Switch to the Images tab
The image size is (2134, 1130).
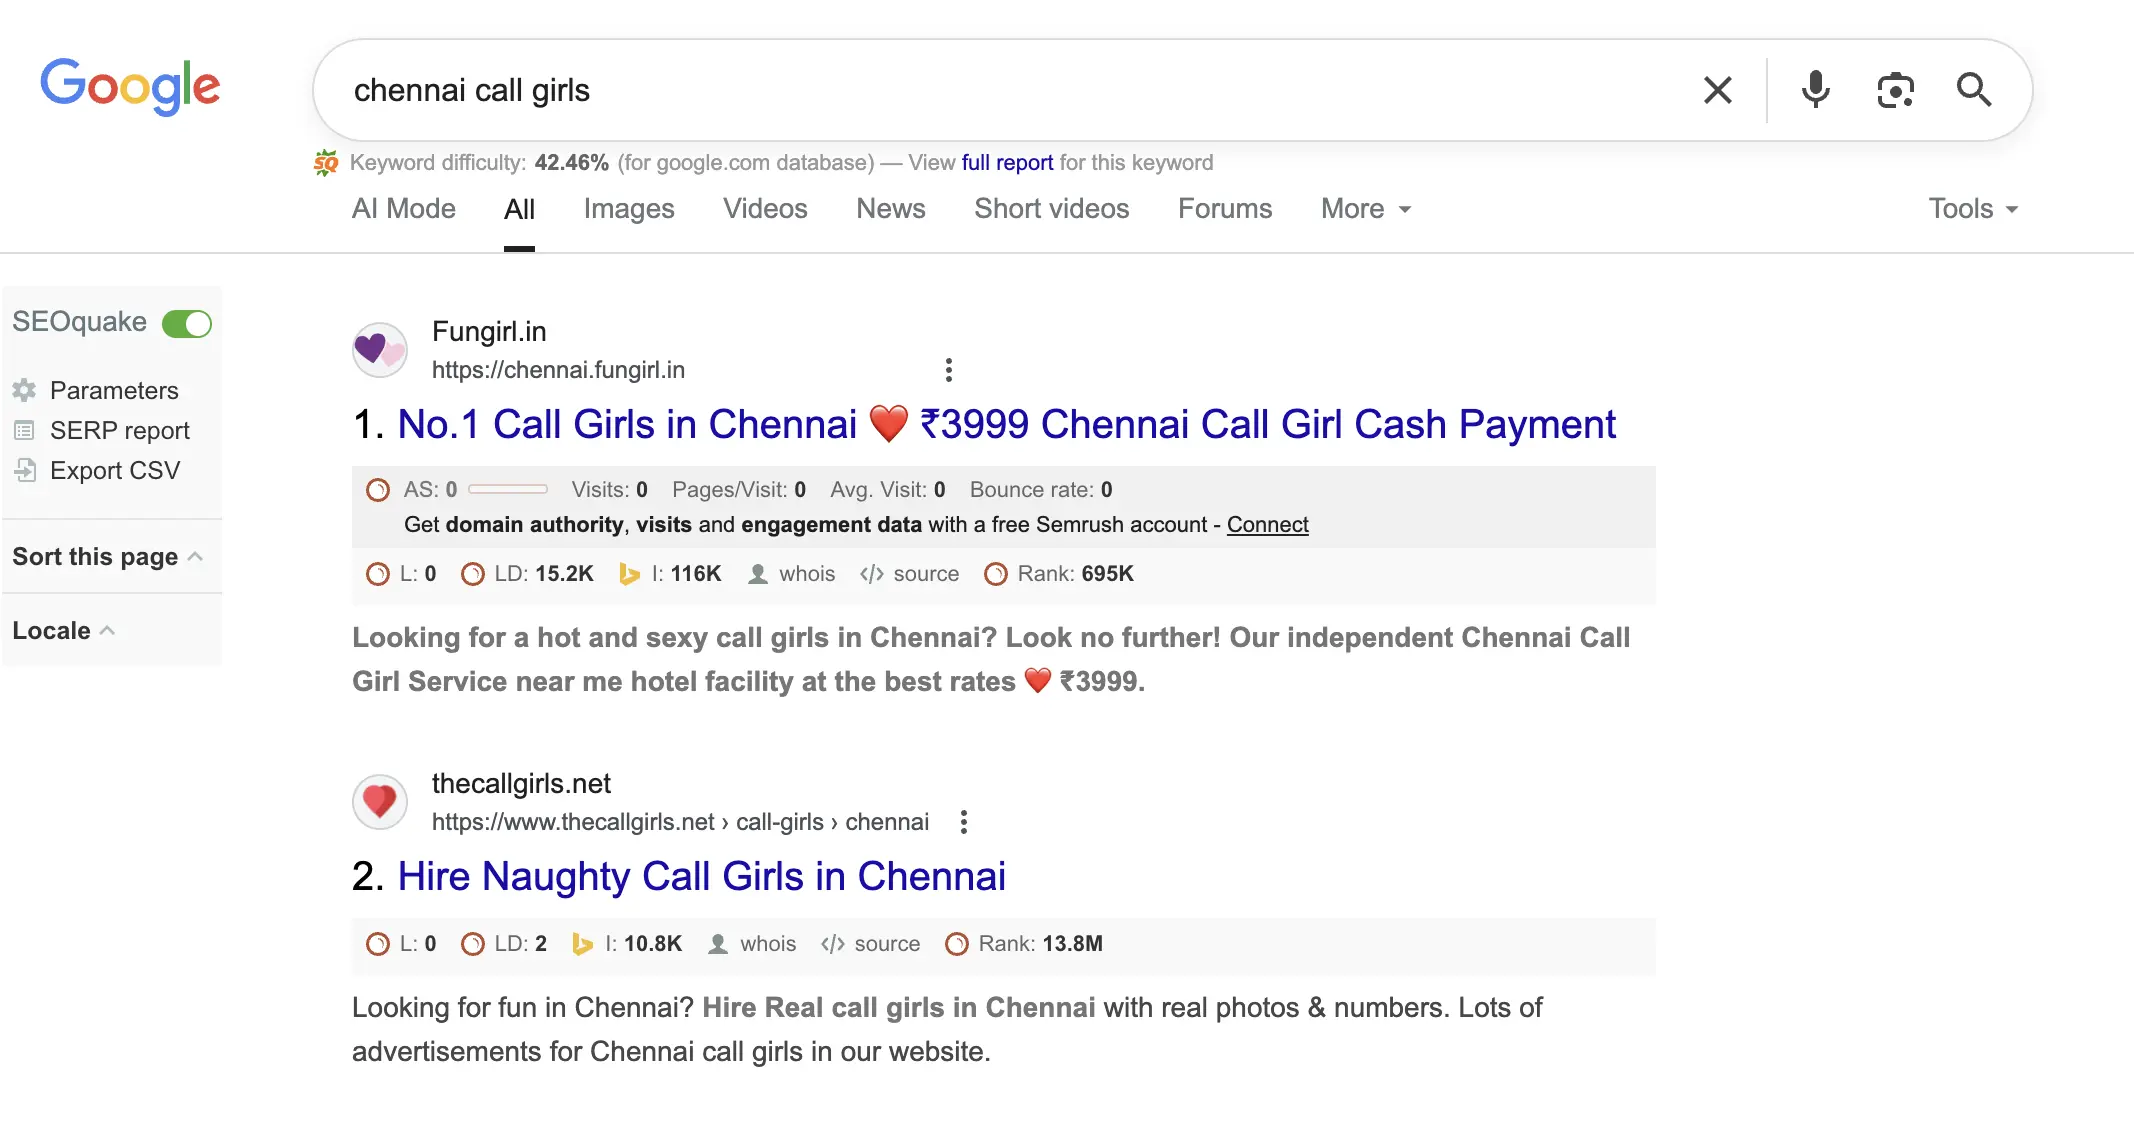click(x=629, y=209)
